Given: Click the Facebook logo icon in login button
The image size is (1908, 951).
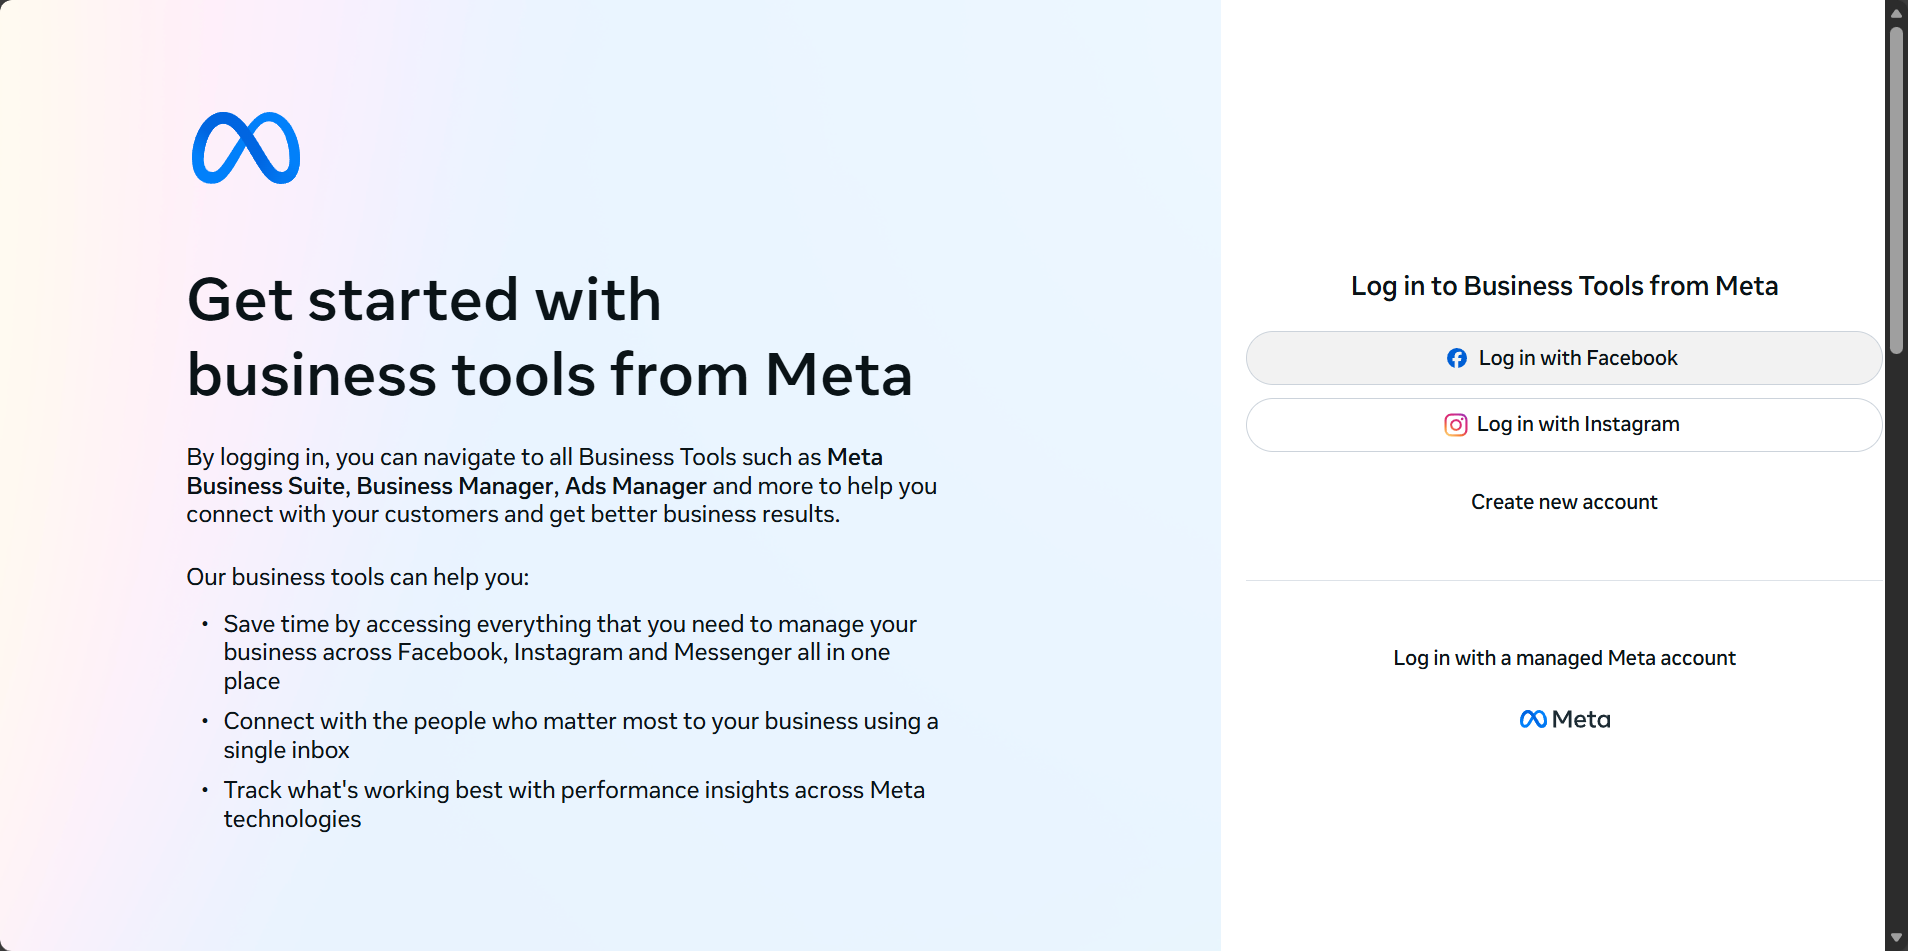Looking at the screenshot, I should 1457,358.
